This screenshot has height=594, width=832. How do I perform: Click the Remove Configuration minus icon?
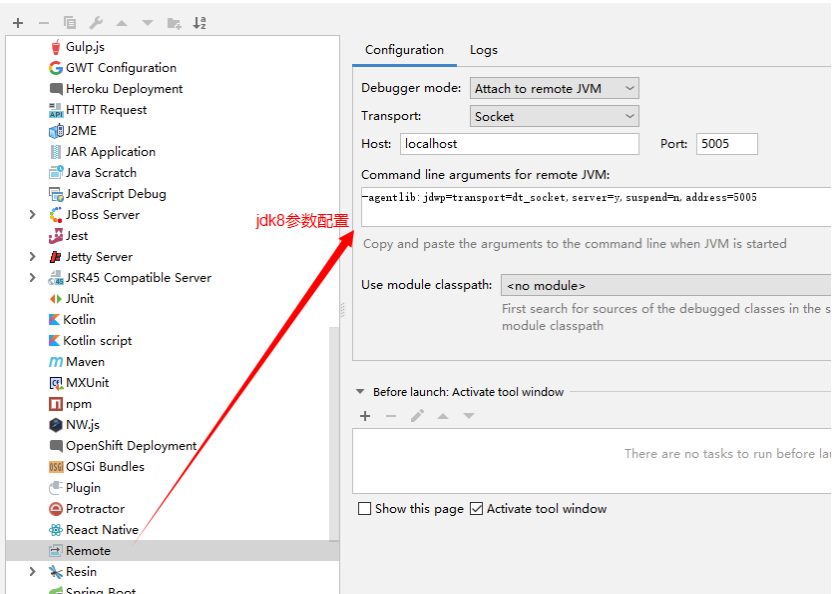click(x=44, y=23)
